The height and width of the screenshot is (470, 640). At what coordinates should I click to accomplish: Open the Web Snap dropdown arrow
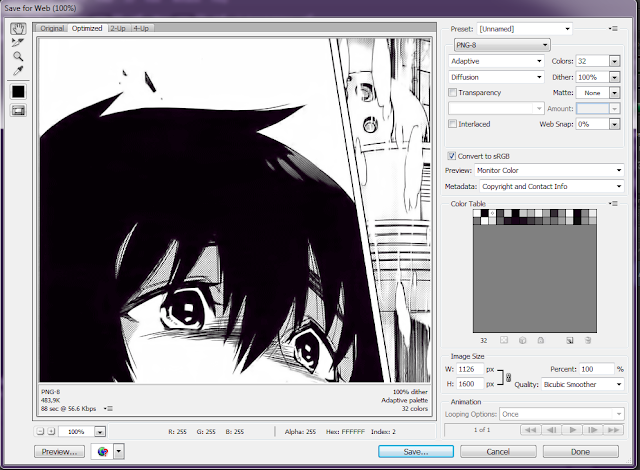pos(614,124)
